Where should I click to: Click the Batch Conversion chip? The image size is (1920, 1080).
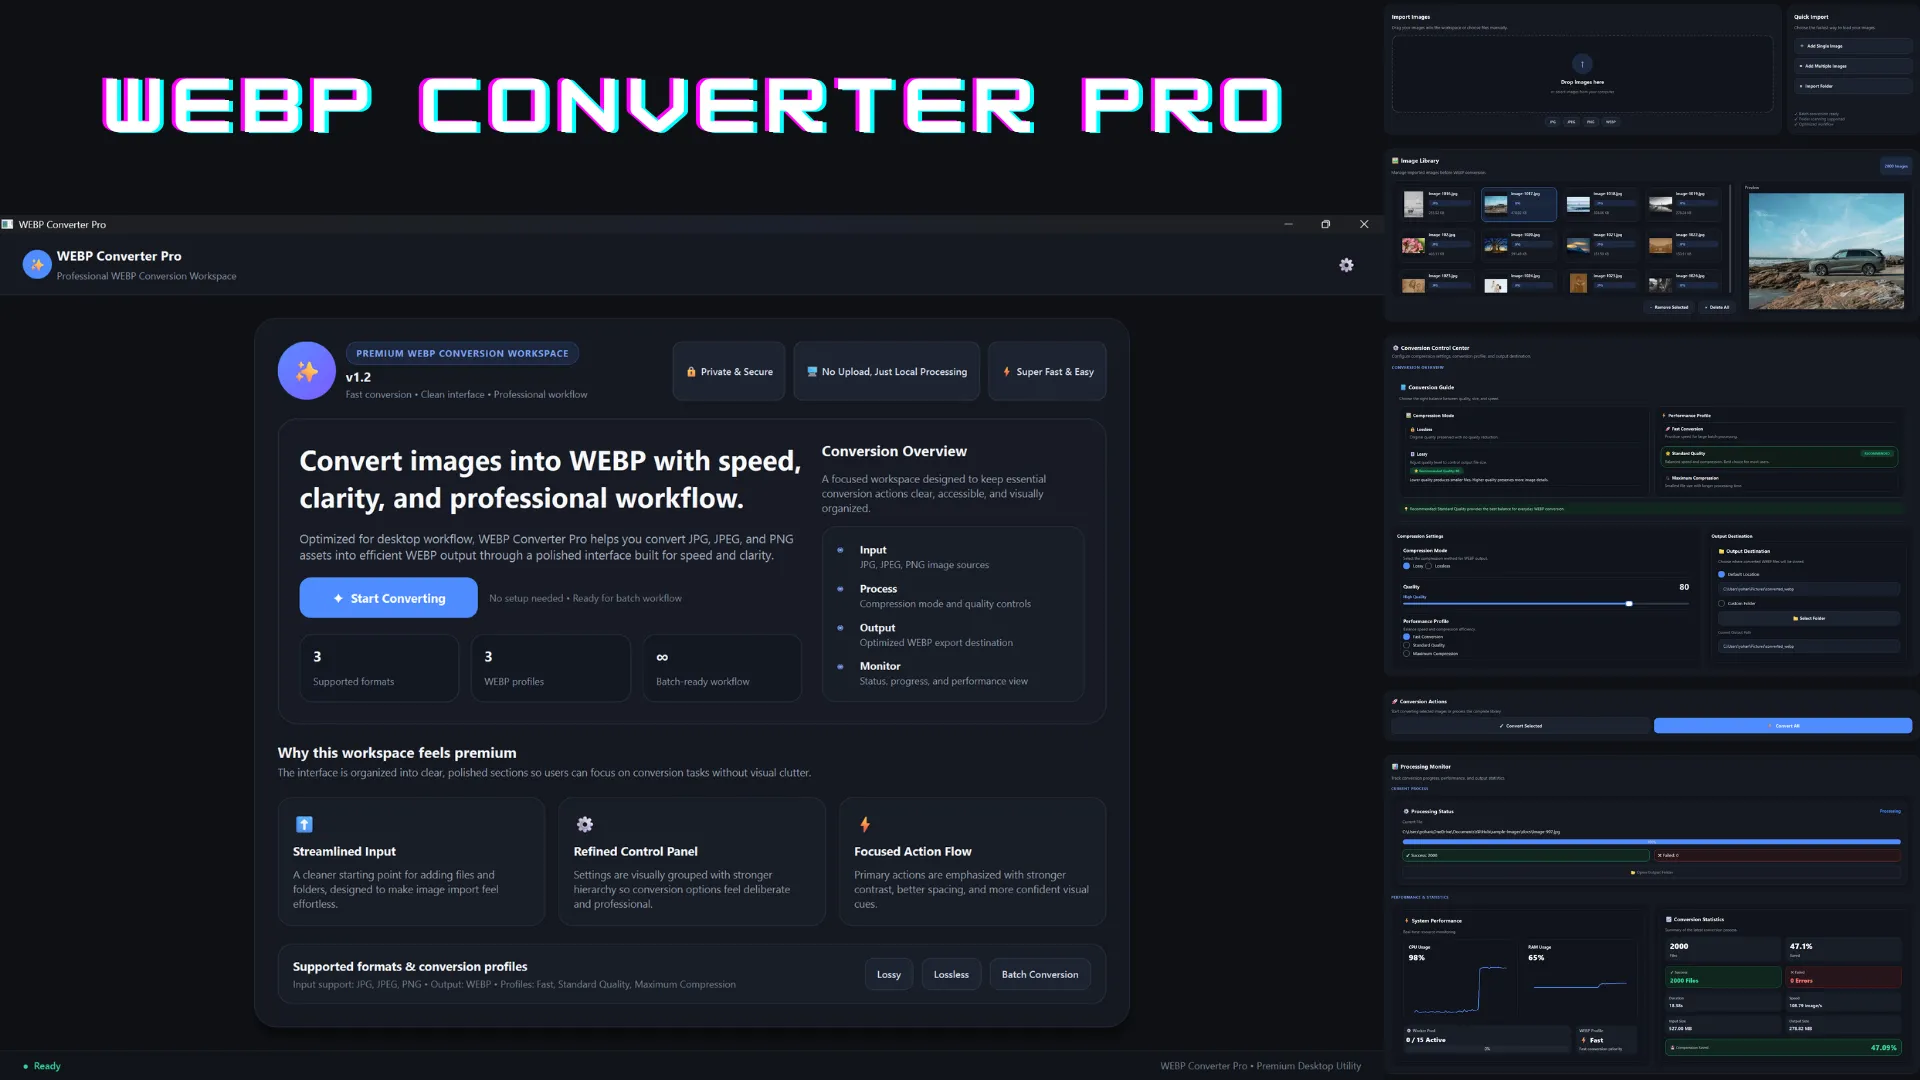(1040, 974)
